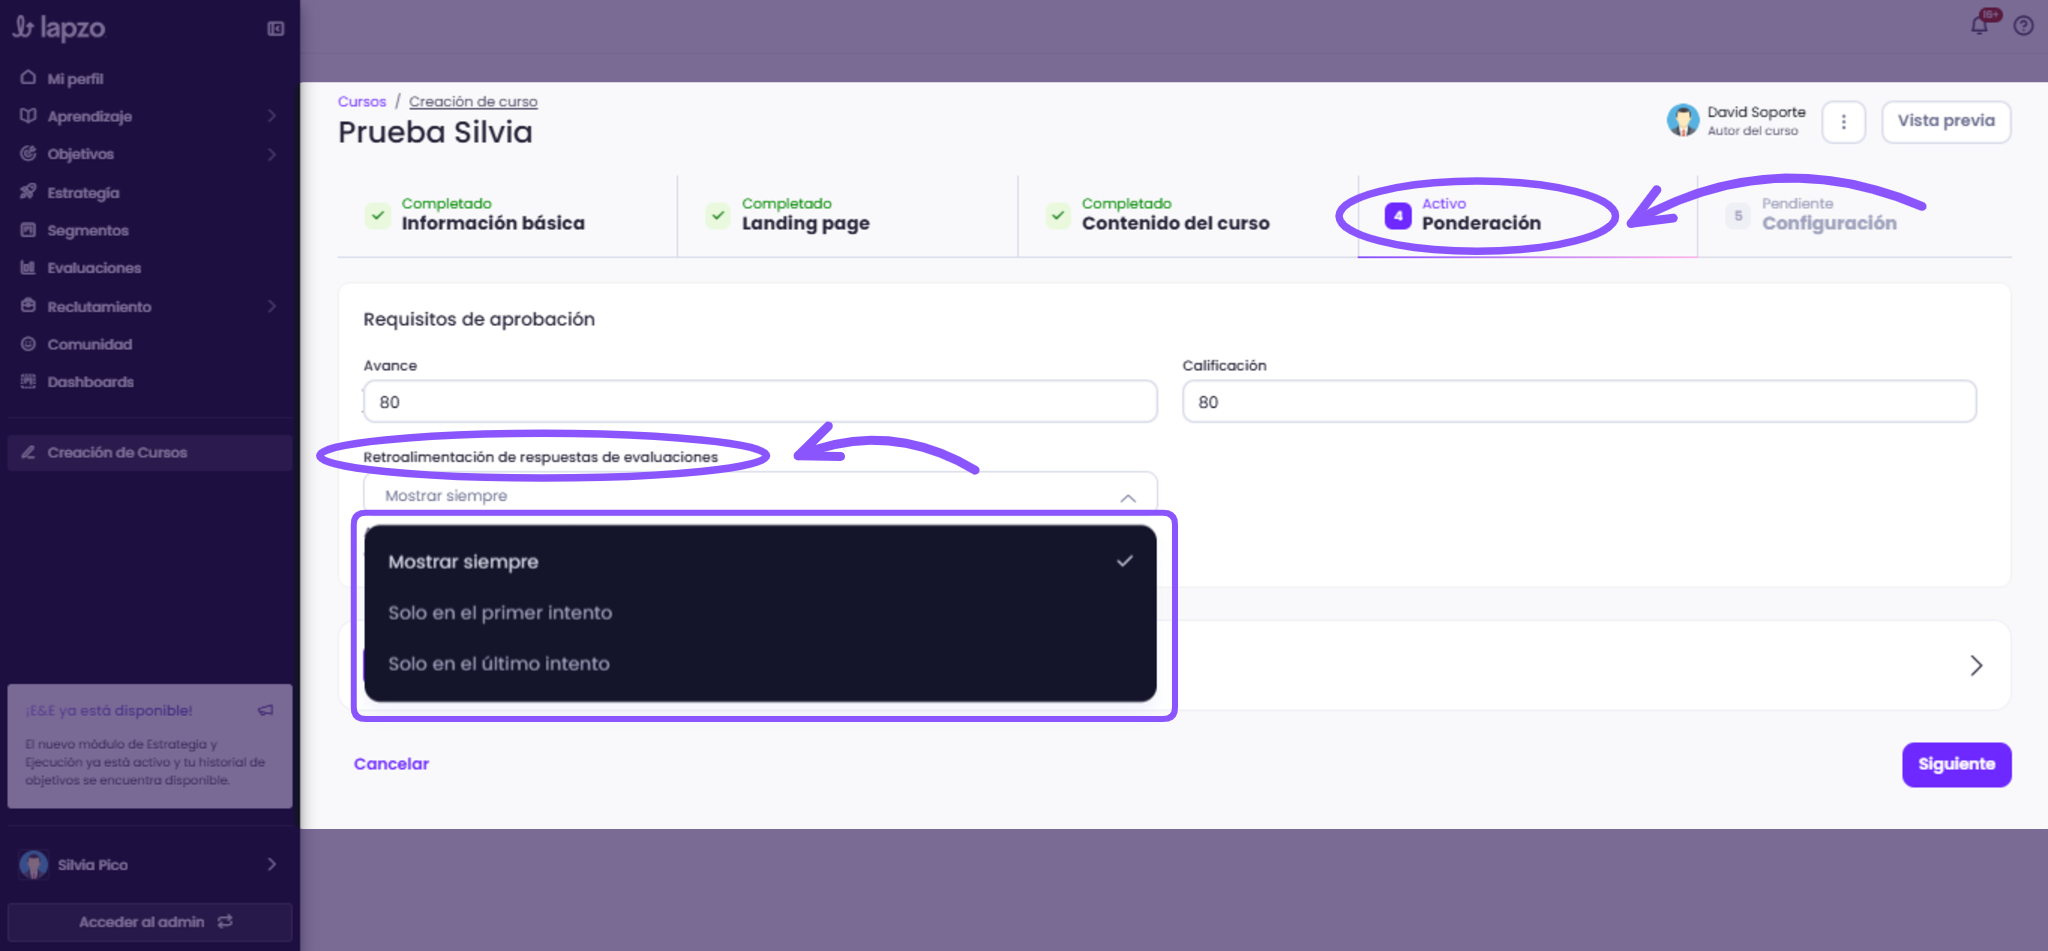Click the Comunidad icon
Image resolution: width=2048 pixels, height=951 pixels.
point(28,344)
